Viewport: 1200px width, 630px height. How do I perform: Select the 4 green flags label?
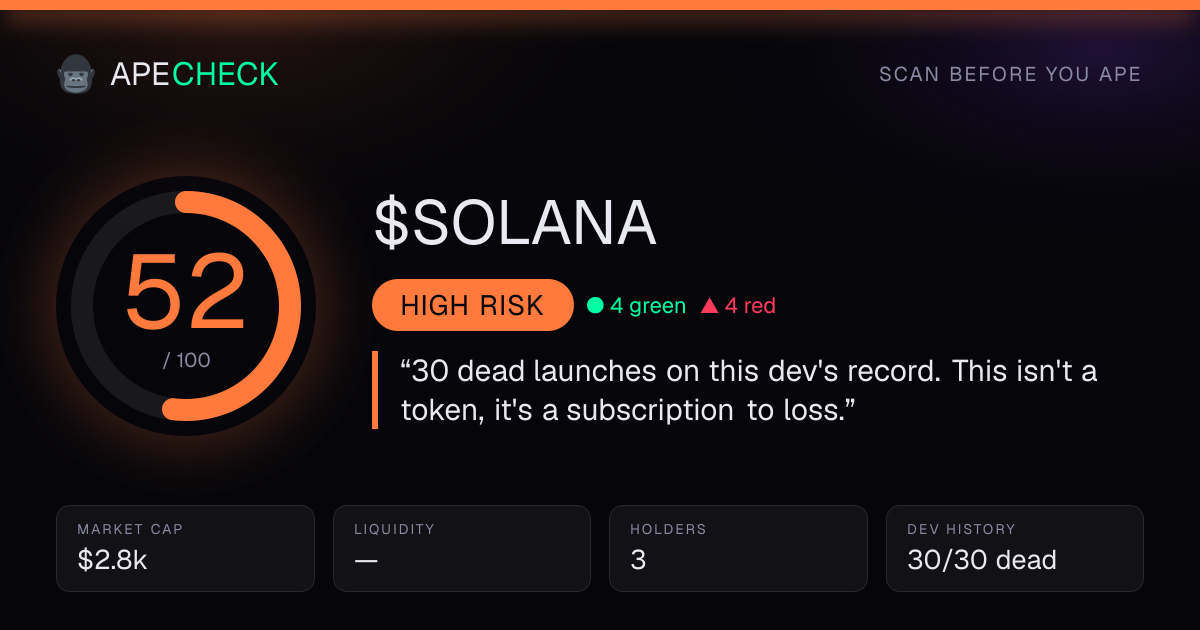(648, 306)
